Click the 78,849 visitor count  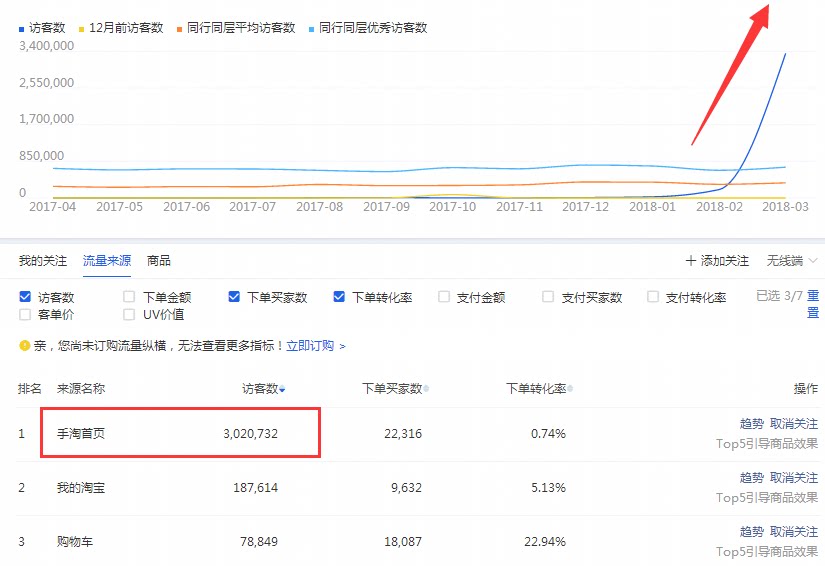259,541
